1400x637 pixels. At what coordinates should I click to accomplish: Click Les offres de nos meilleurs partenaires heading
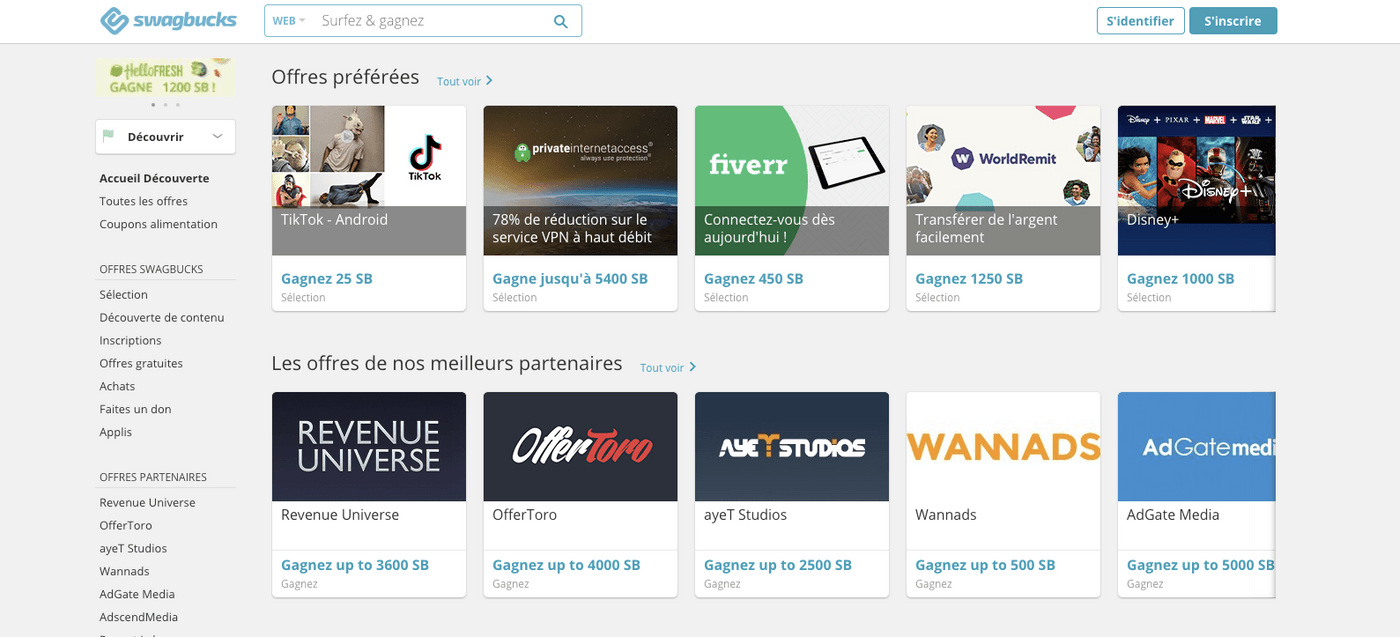pos(447,363)
